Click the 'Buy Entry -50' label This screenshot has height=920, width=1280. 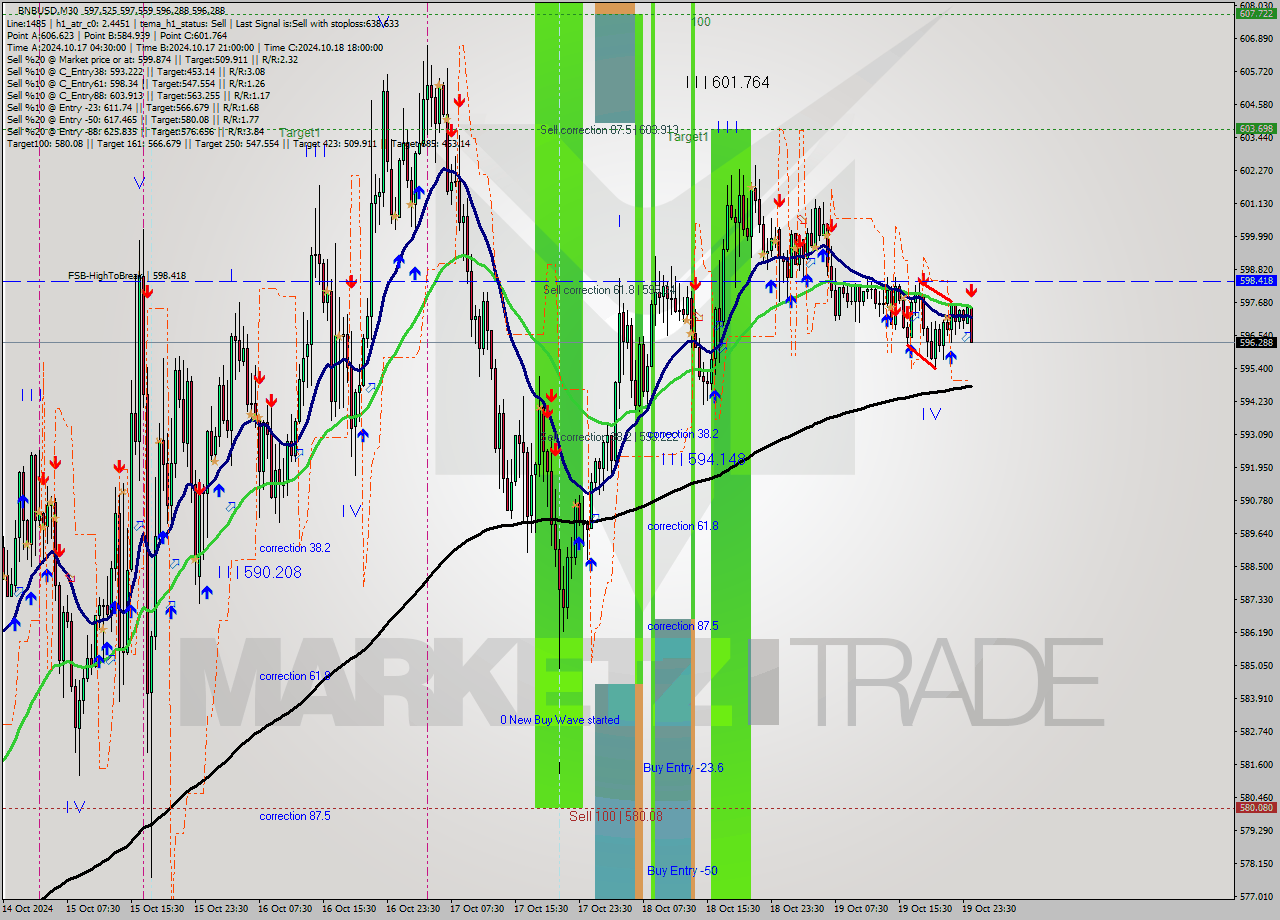682,871
